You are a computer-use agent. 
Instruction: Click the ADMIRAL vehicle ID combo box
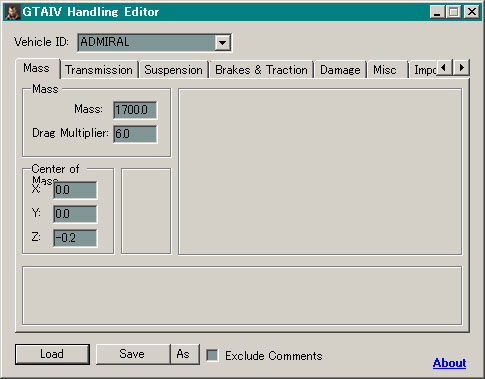pos(154,42)
